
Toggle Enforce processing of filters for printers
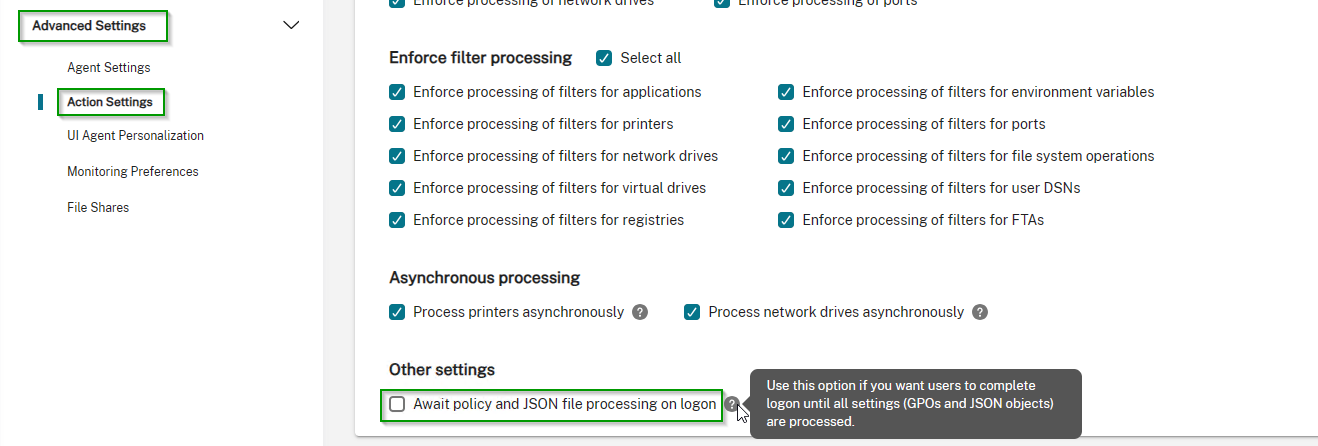coord(397,124)
